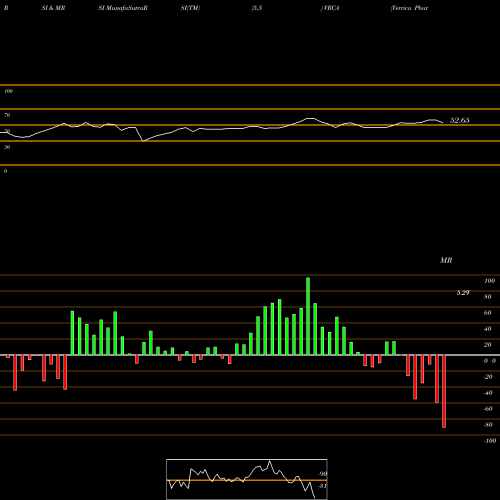Click the MR panel title label

tap(446, 260)
